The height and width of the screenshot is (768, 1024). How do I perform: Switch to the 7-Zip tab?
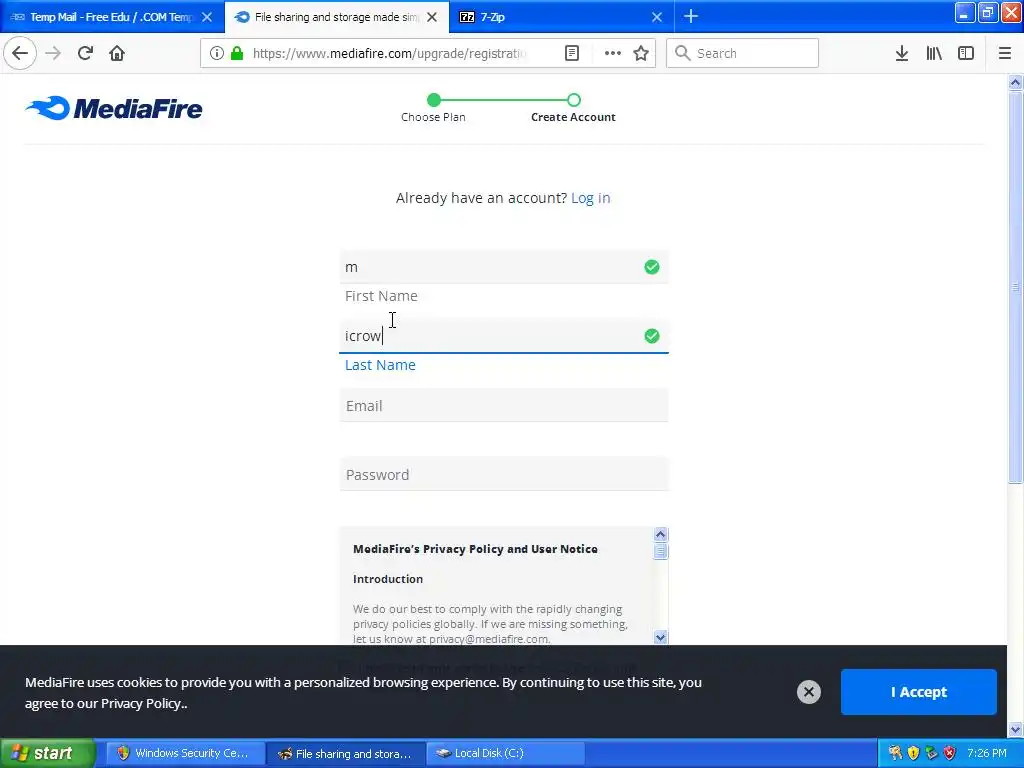point(562,17)
